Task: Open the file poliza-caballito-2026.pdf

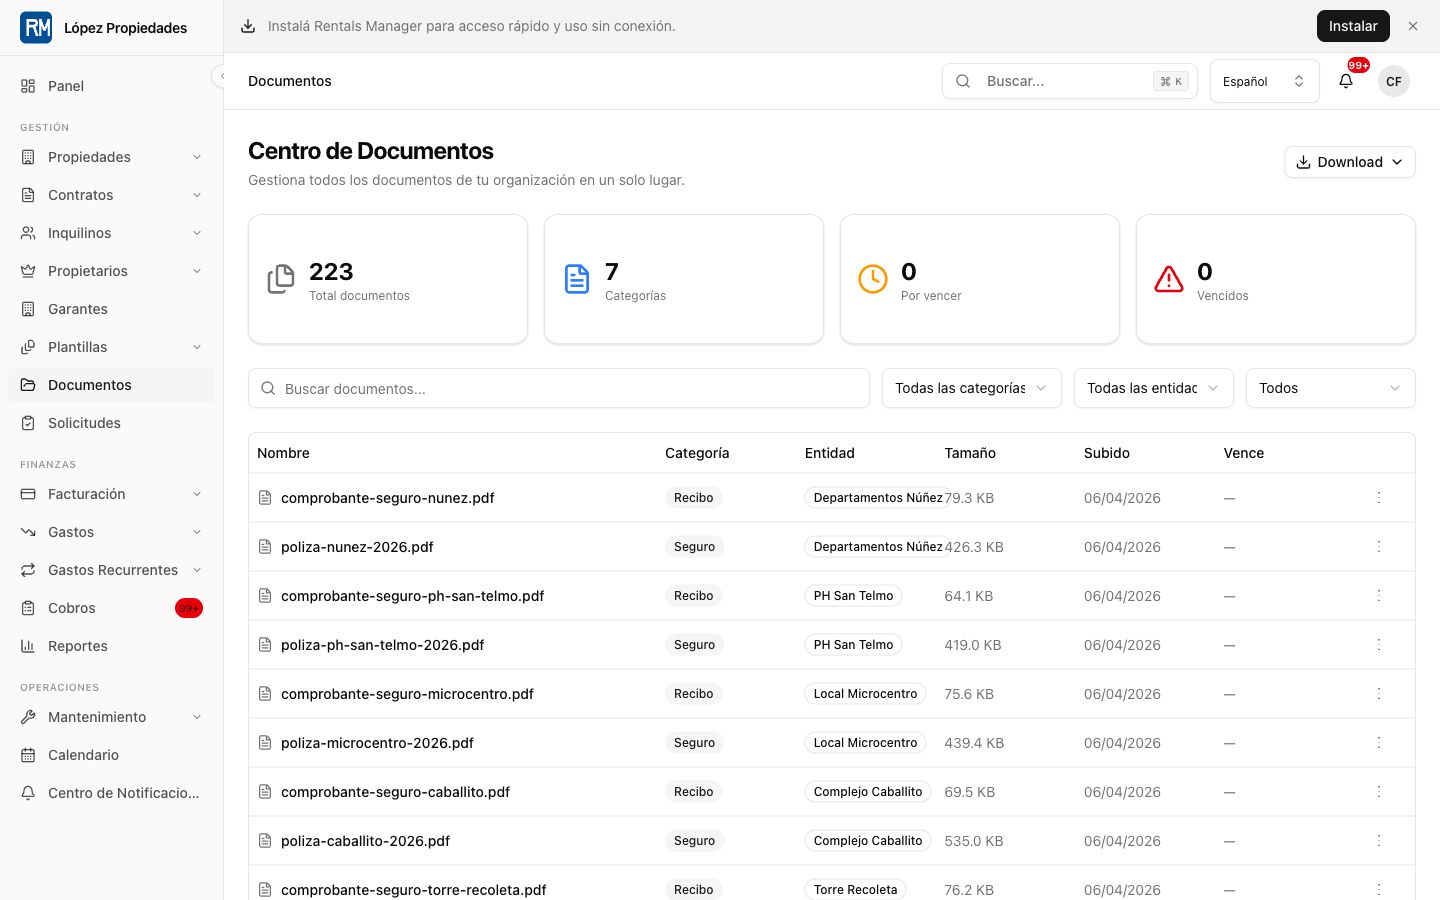Action: point(365,841)
